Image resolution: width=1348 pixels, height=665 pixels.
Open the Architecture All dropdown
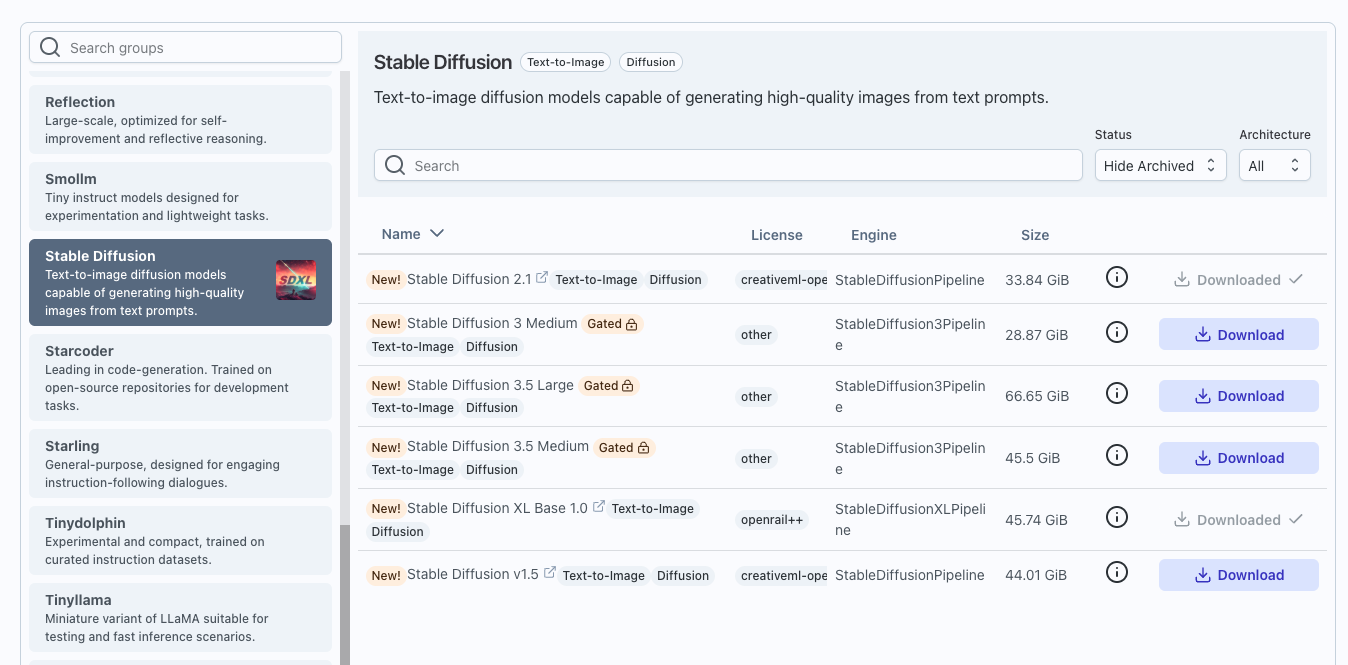(1274, 166)
